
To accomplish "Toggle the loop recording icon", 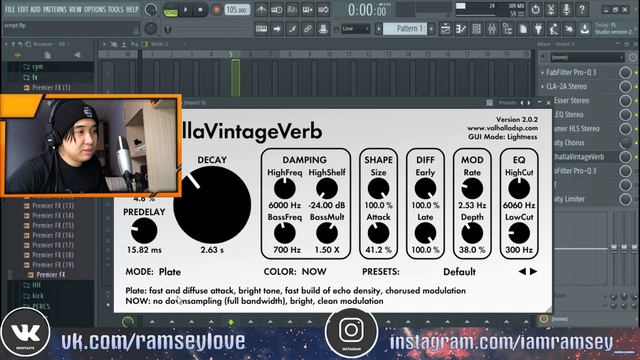I will point(323,9).
